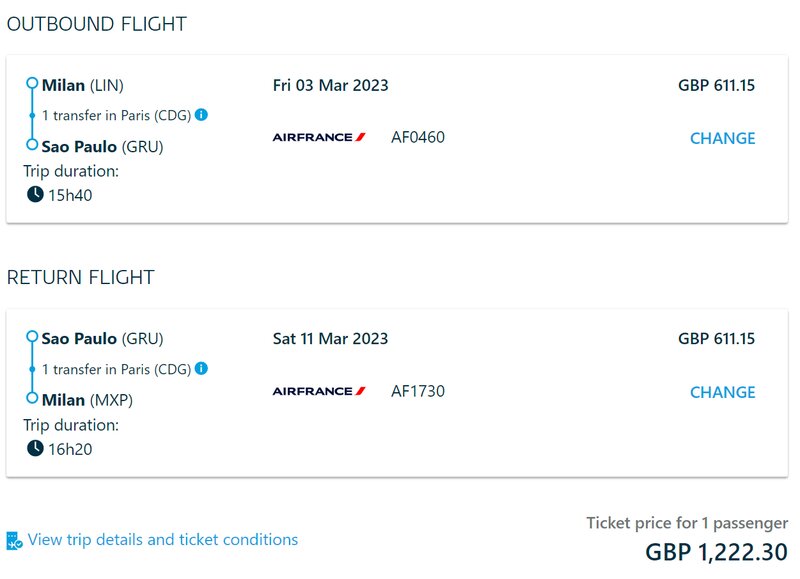Viewport: 800px width, 579px height.
Task: Click outbound transfer info icon
Action: point(202,115)
